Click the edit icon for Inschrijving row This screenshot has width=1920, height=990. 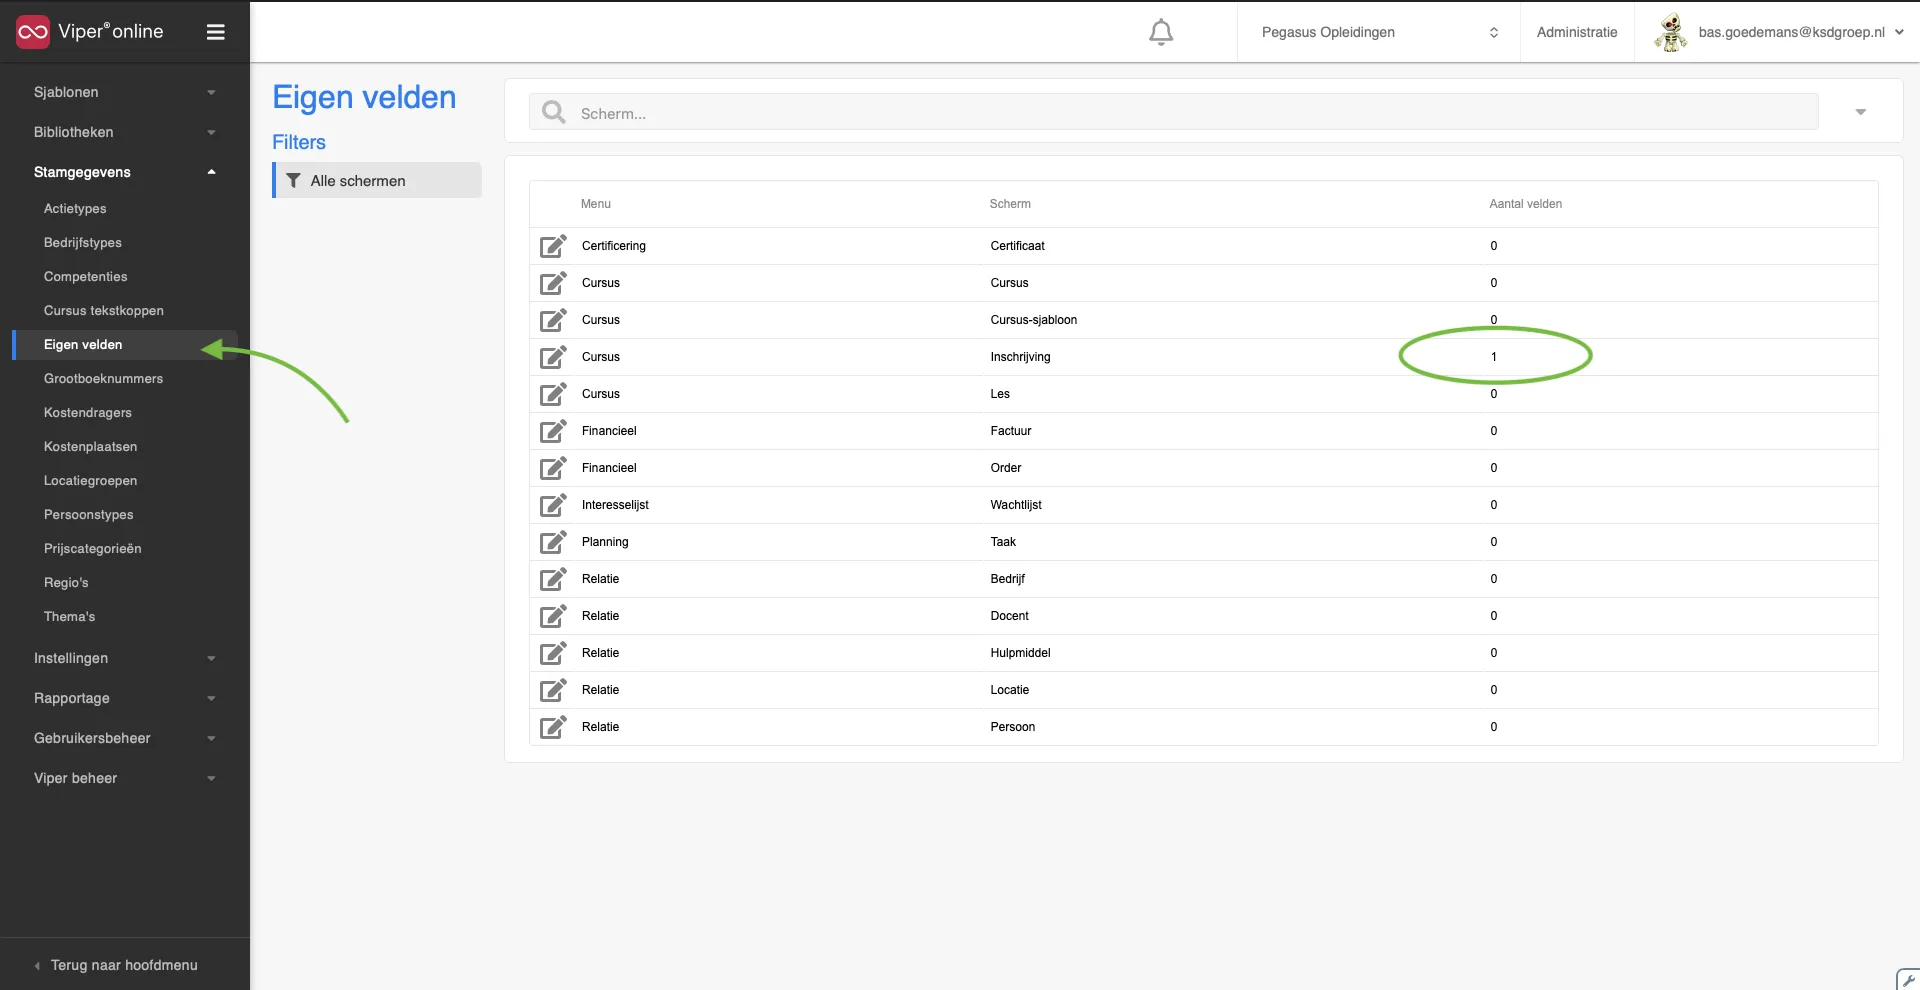pos(553,357)
